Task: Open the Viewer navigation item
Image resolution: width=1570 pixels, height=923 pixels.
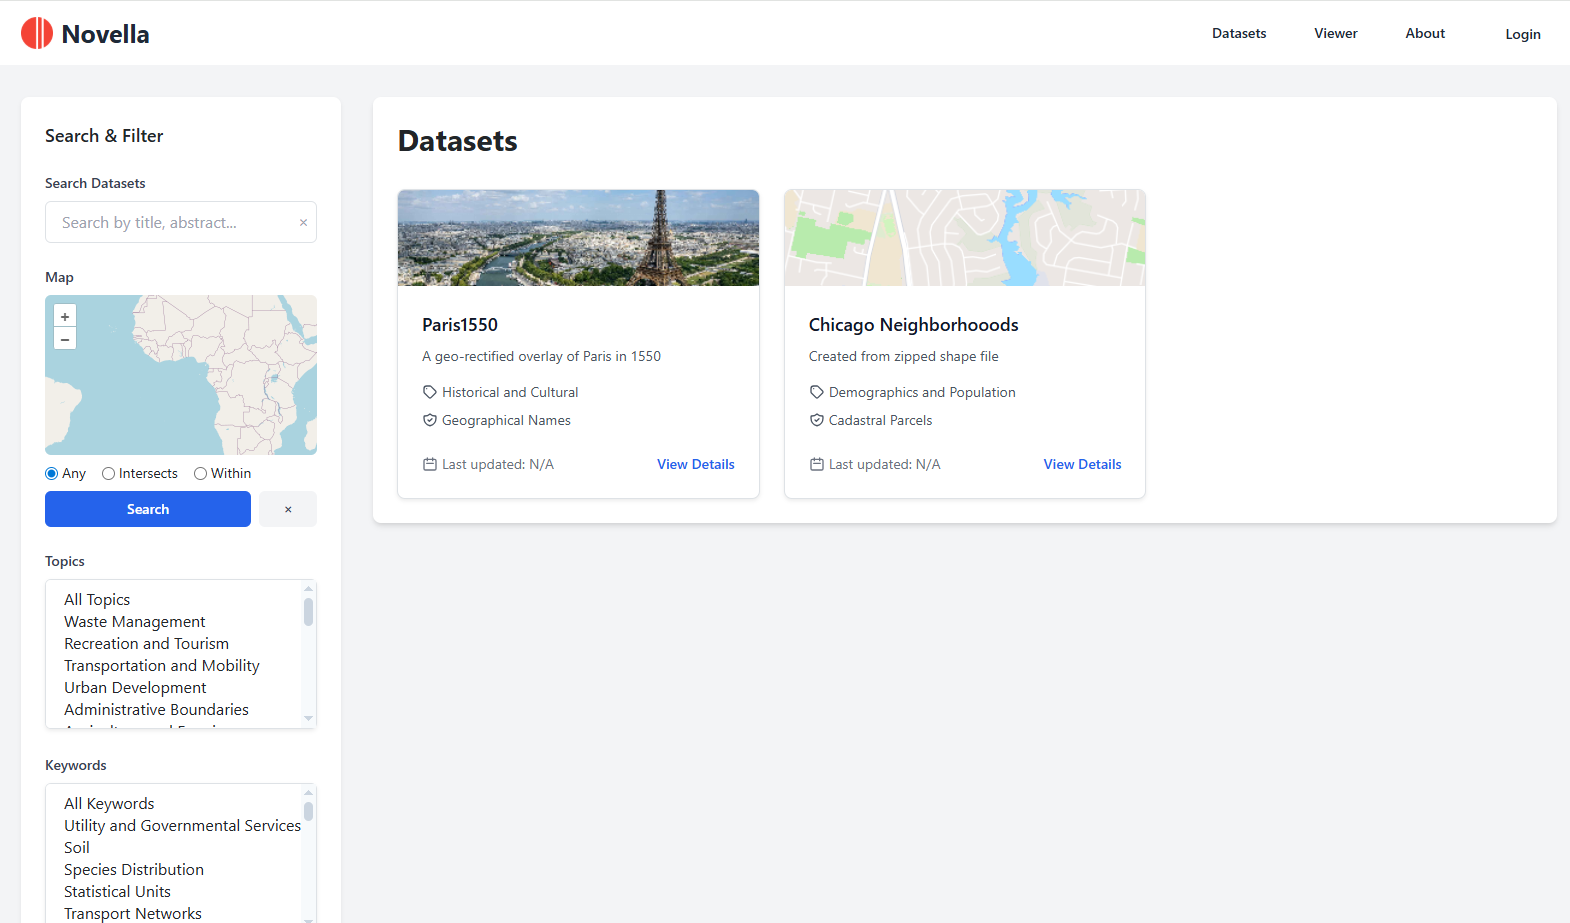Action: tap(1335, 33)
